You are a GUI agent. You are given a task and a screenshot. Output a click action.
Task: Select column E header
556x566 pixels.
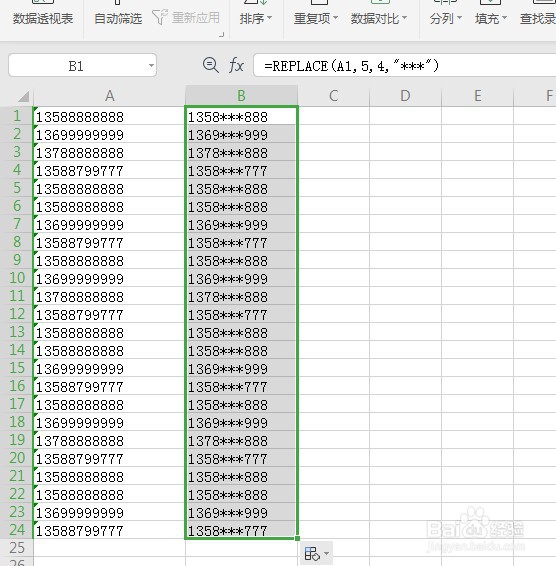[x=477, y=96]
